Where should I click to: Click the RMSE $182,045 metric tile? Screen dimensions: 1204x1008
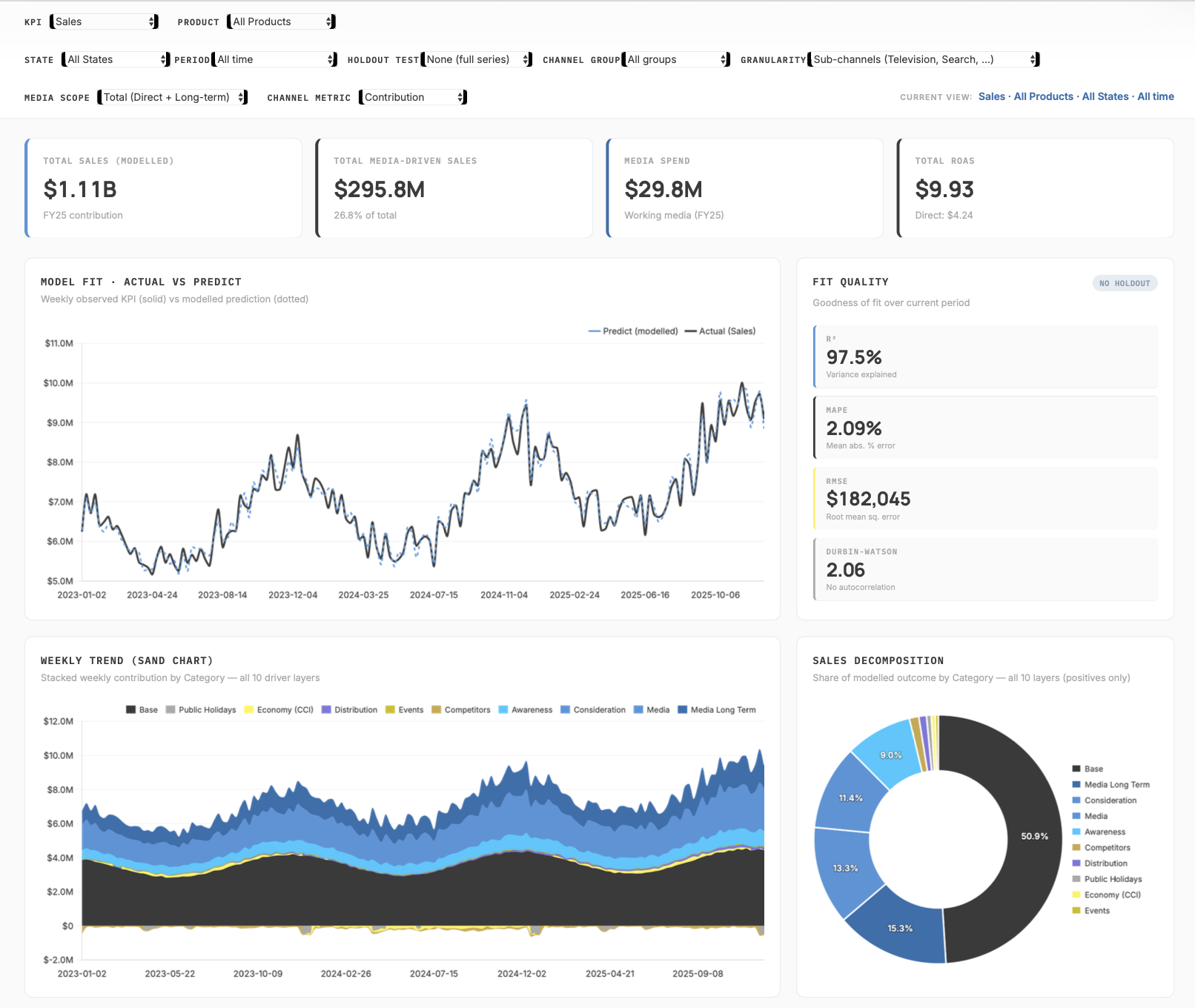click(x=985, y=498)
